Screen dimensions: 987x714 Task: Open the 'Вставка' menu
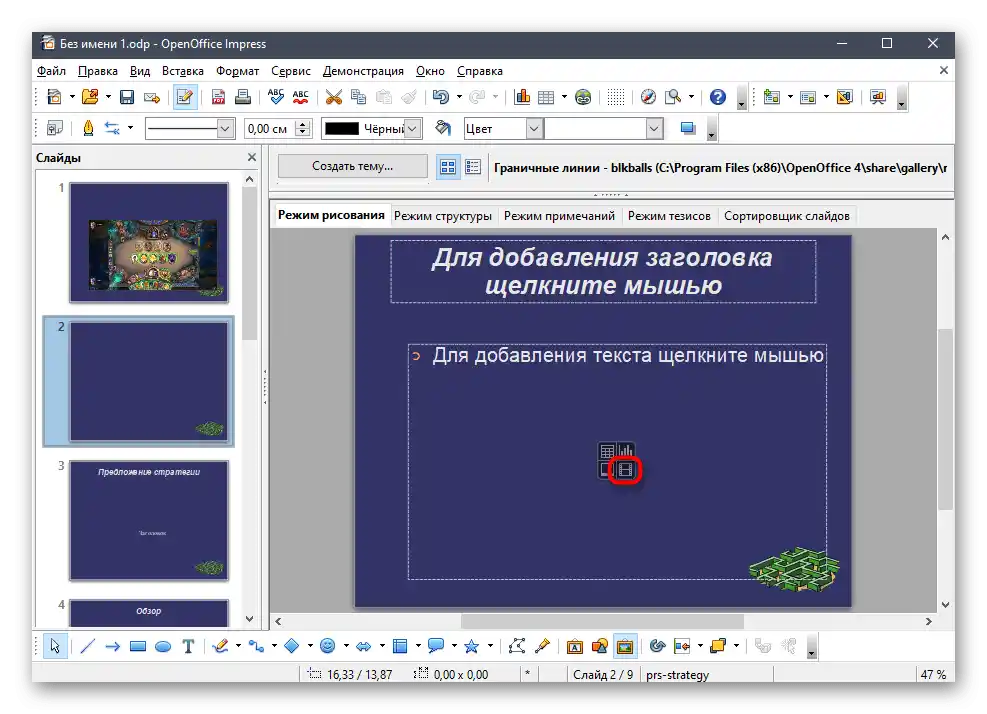point(182,71)
